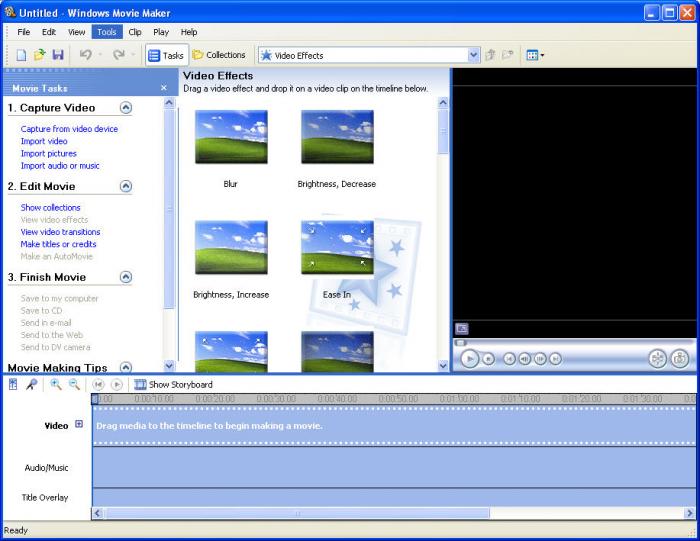This screenshot has width=700, height=541.
Task: Open the Video Effects collection dropdown
Action: 473,55
